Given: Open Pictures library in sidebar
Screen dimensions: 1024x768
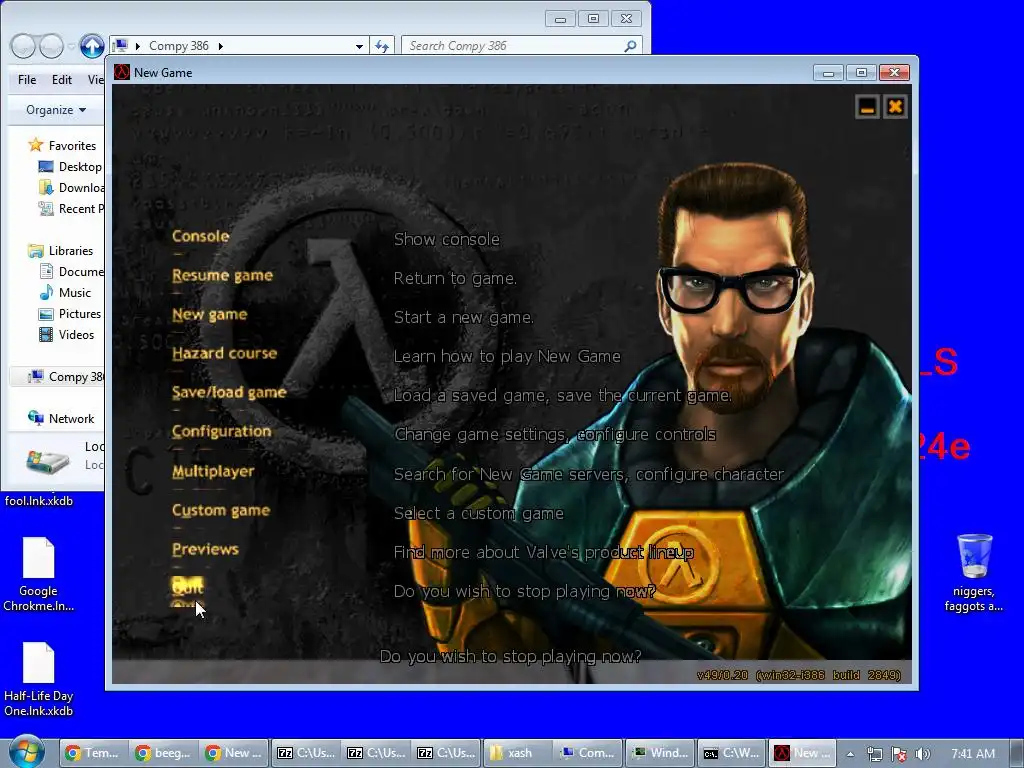Looking at the screenshot, I should 71,313.
